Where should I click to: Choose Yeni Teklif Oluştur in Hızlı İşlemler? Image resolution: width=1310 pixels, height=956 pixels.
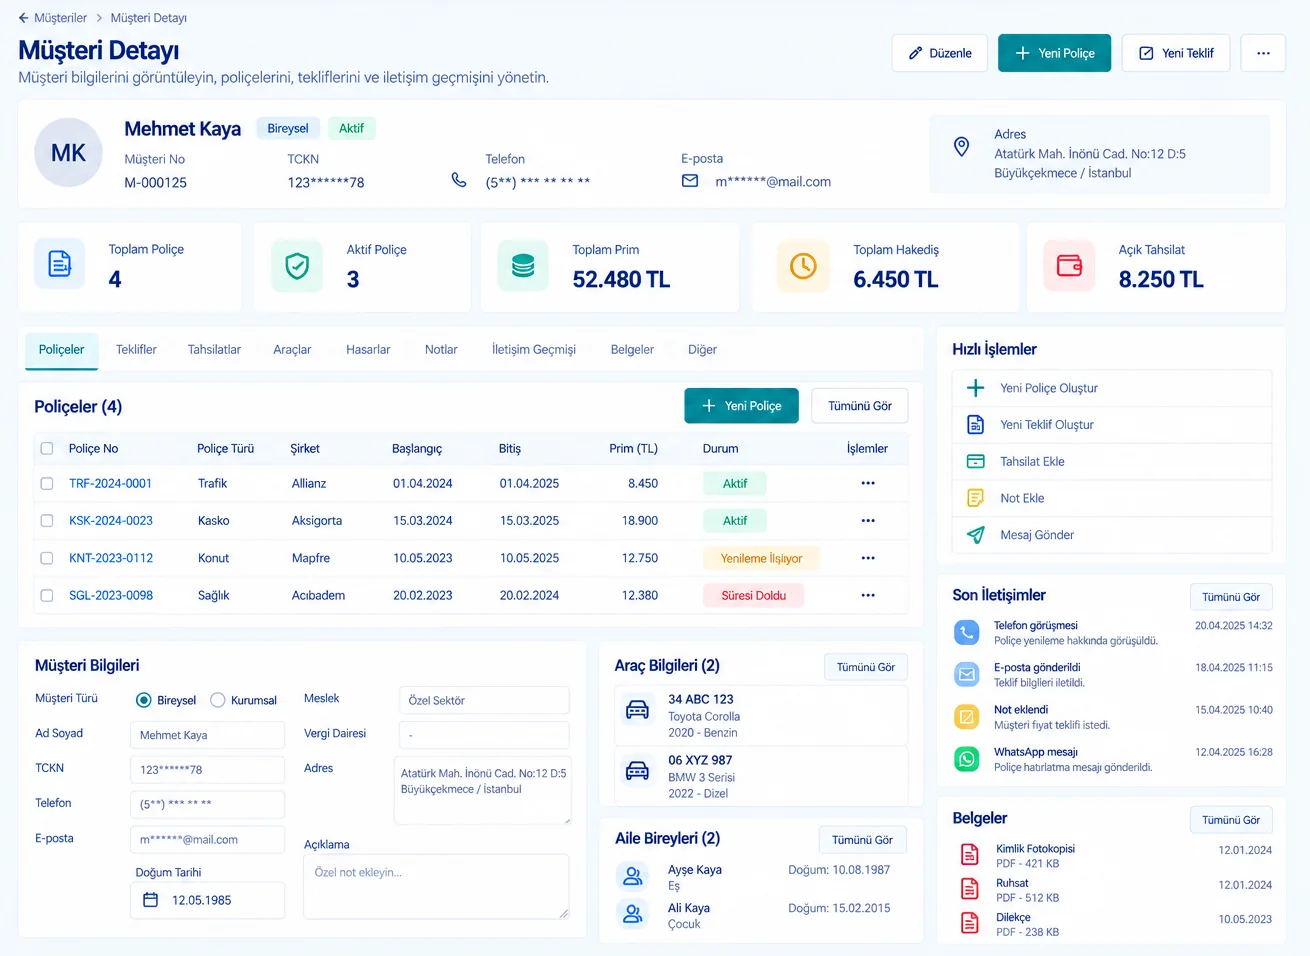click(1112, 425)
